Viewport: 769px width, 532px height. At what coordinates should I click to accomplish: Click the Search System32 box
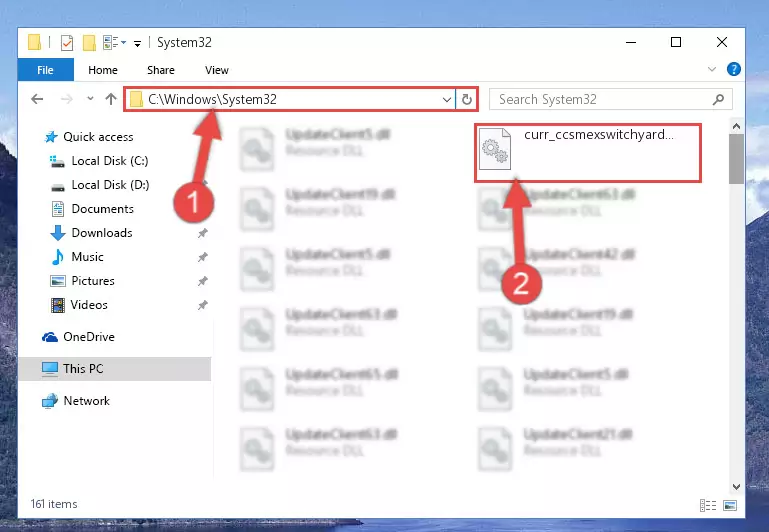(x=611, y=100)
